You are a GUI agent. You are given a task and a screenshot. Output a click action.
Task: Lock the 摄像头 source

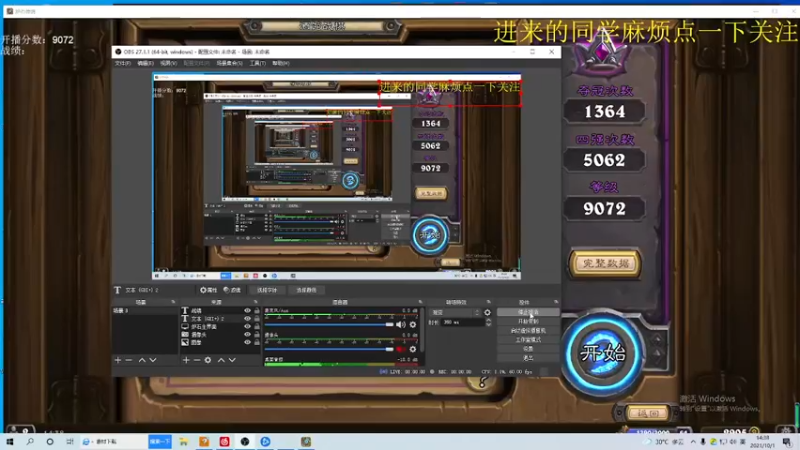(257, 334)
